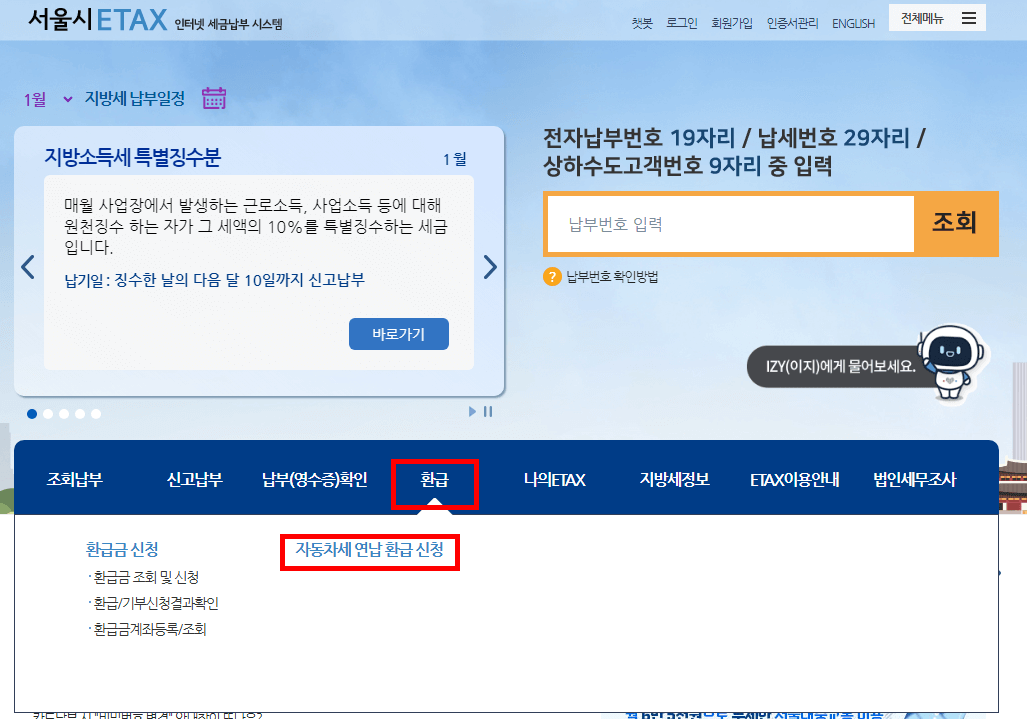Open 자동차세 연납 환급 신청 link

point(370,551)
